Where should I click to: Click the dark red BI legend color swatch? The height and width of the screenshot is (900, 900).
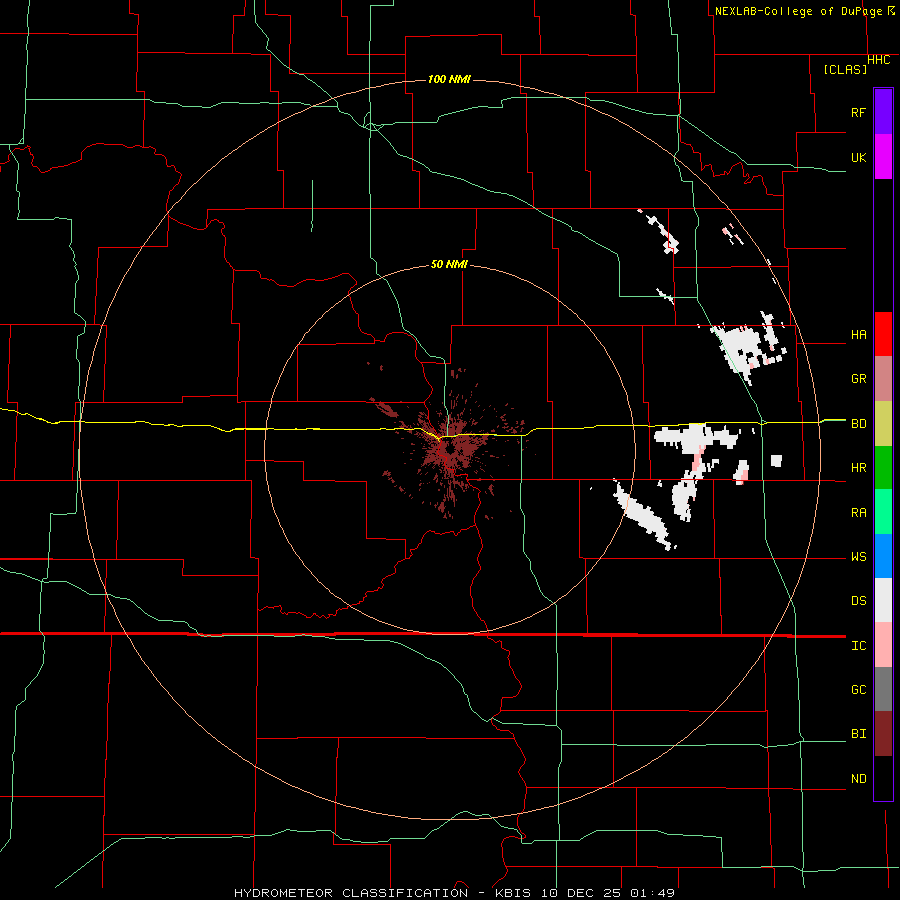click(883, 734)
